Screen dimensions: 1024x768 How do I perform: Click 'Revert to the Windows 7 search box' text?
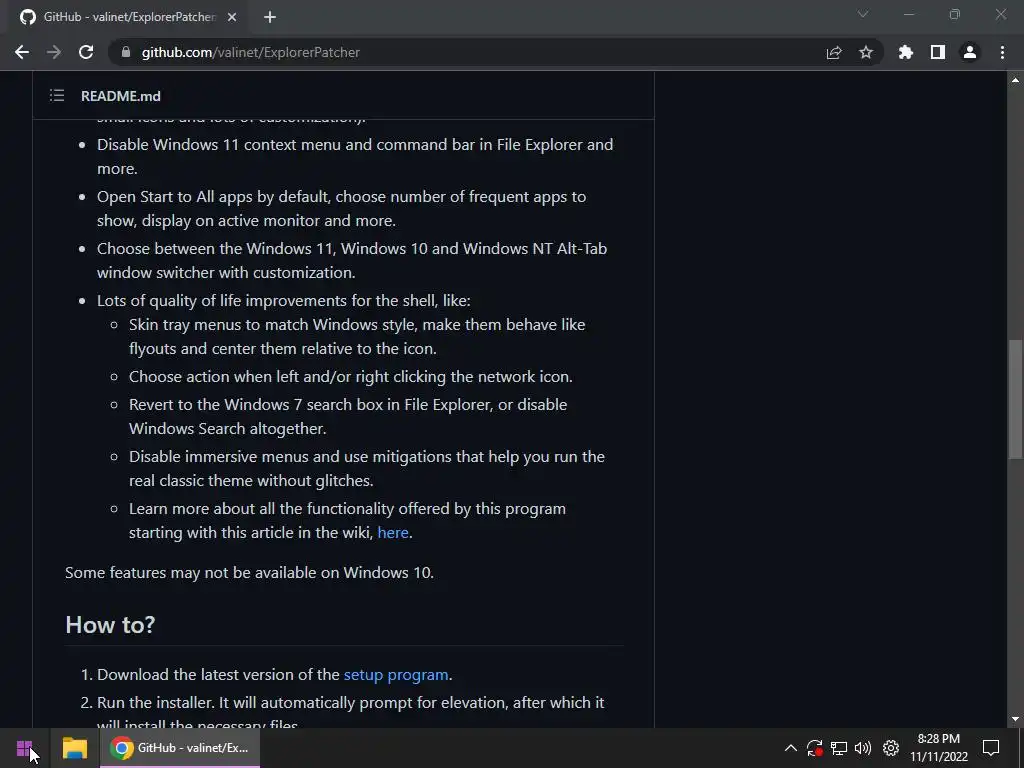pyautogui.click(x=348, y=417)
